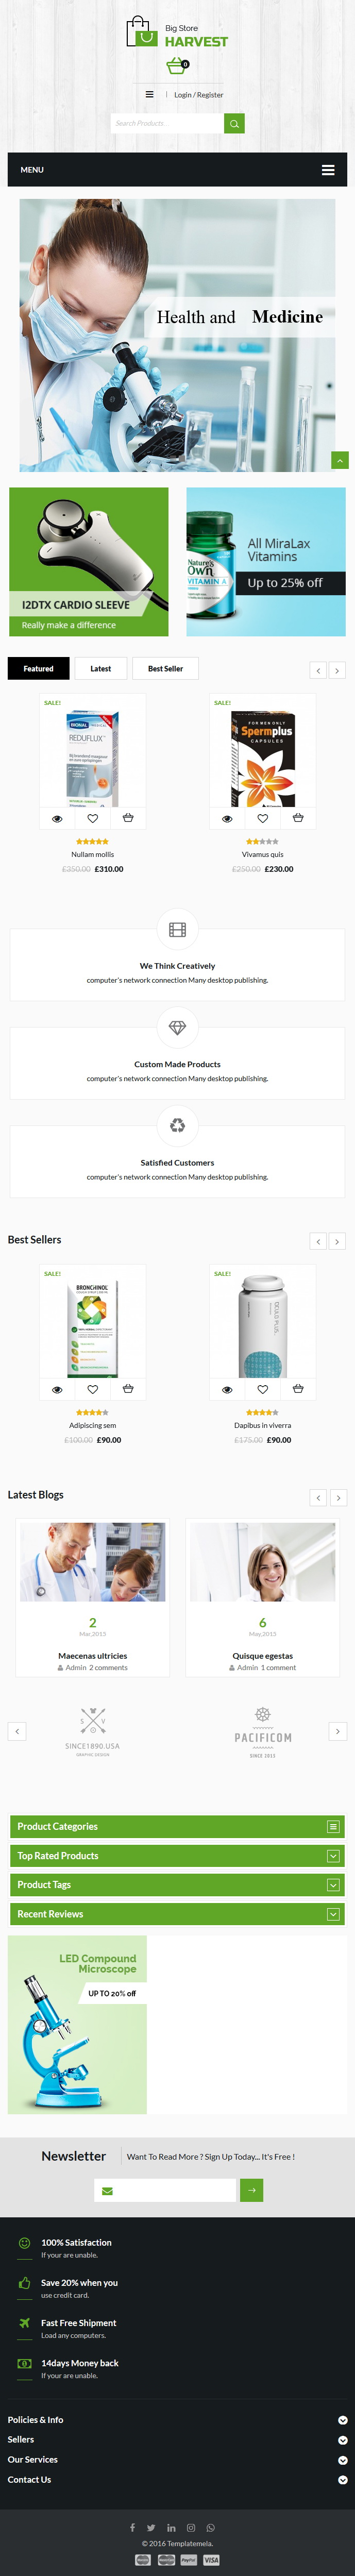Screen dimensions: 355x2576
Task: Open the shopping basket icon in header
Action: (x=176, y=66)
